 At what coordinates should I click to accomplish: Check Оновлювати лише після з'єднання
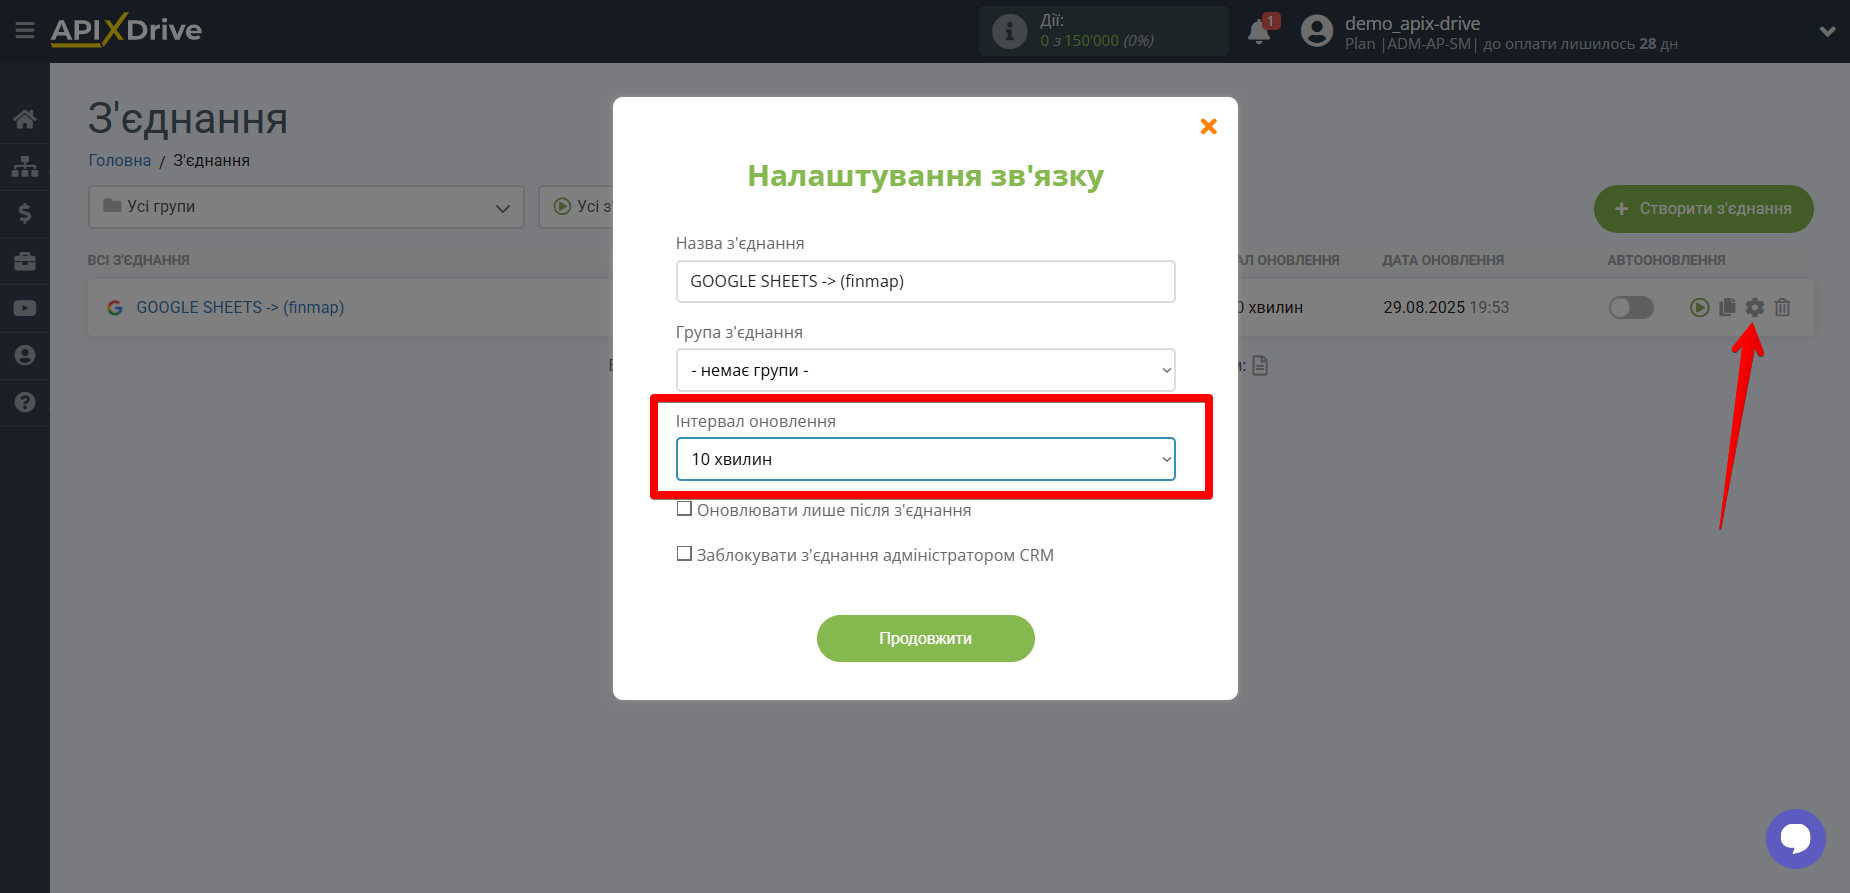point(684,509)
